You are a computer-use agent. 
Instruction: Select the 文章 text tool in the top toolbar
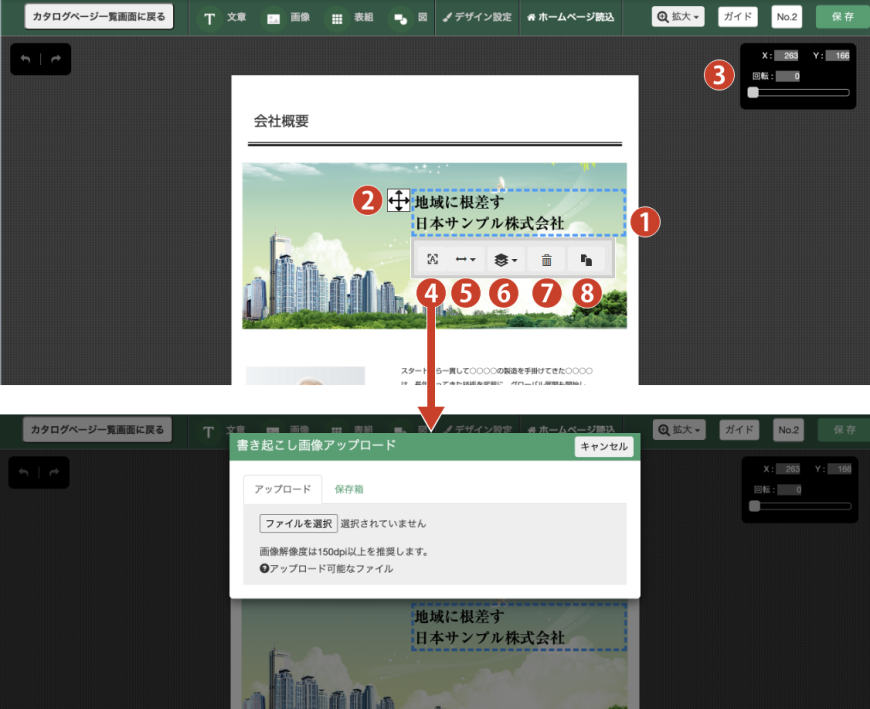[226, 18]
